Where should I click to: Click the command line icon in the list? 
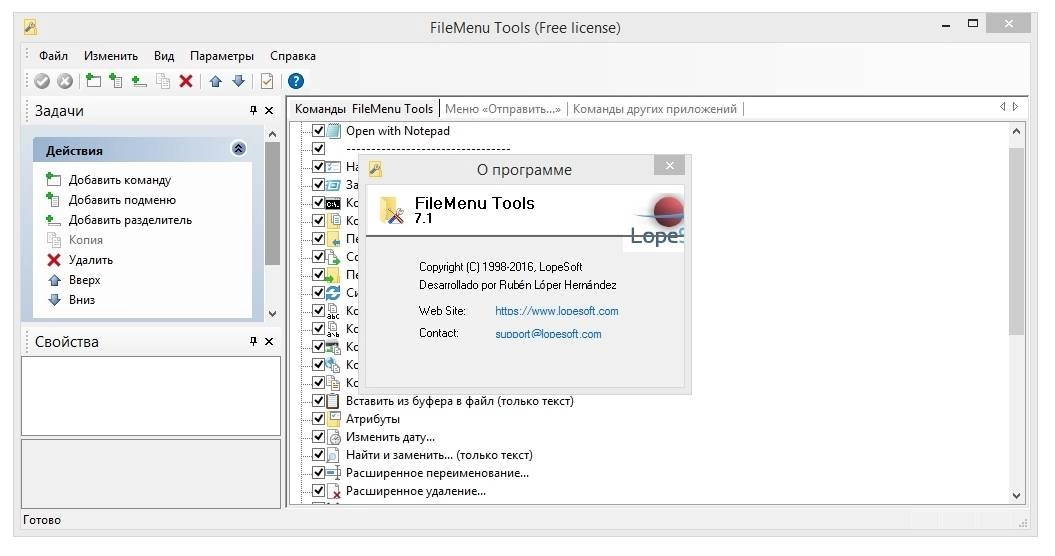pos(333,203)
